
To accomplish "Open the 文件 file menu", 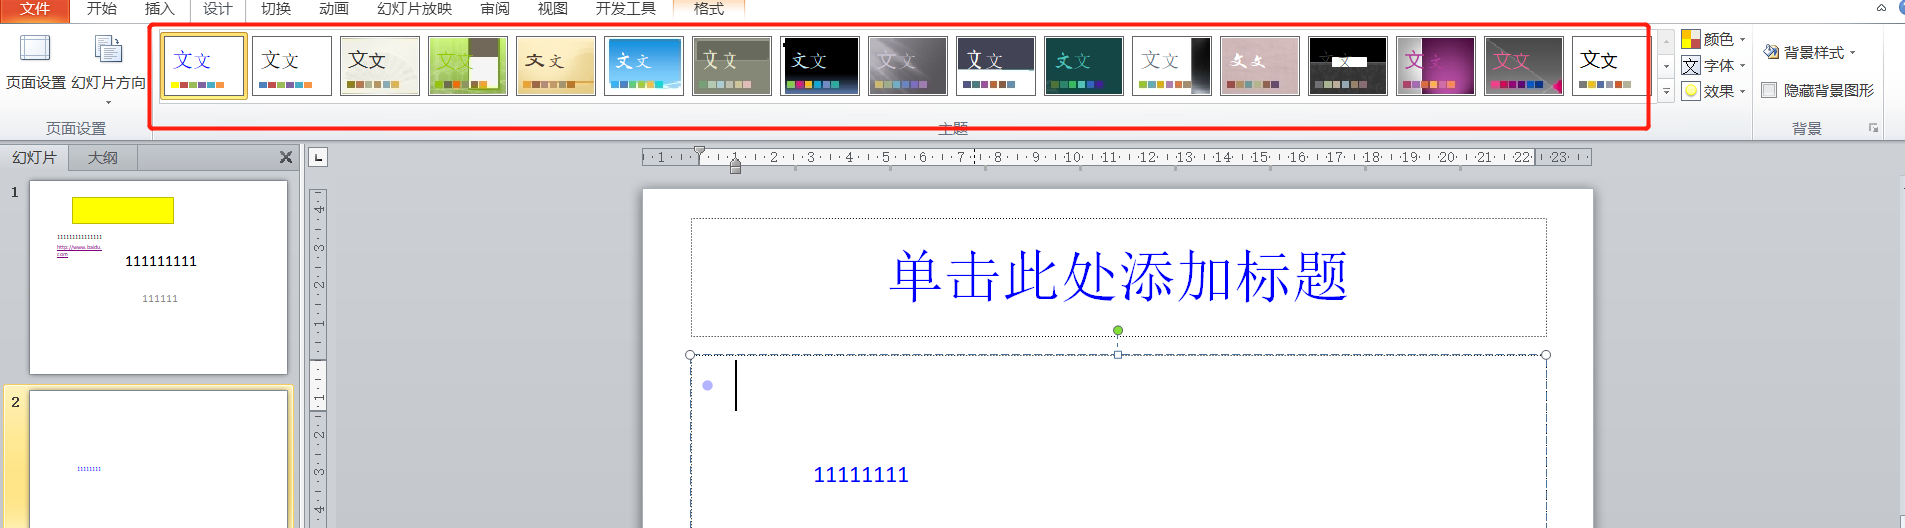I will (x=34, y=9).
